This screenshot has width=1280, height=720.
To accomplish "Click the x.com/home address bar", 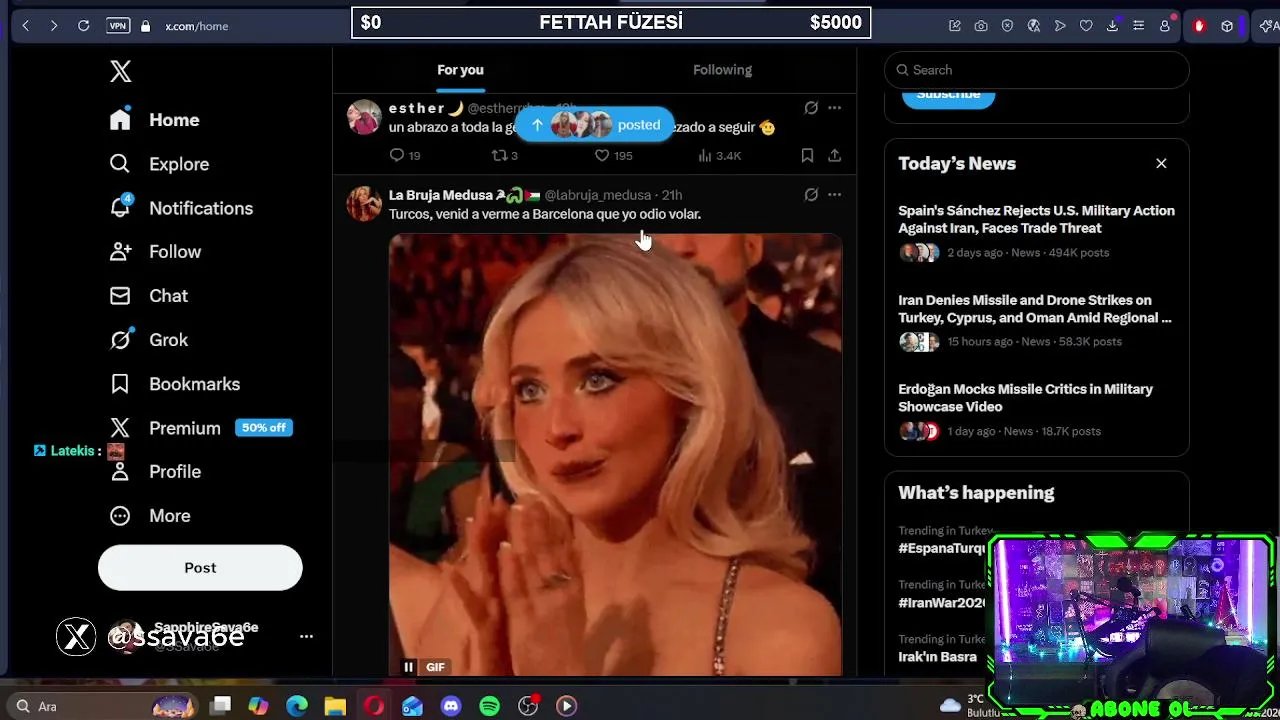I will 197,26.
